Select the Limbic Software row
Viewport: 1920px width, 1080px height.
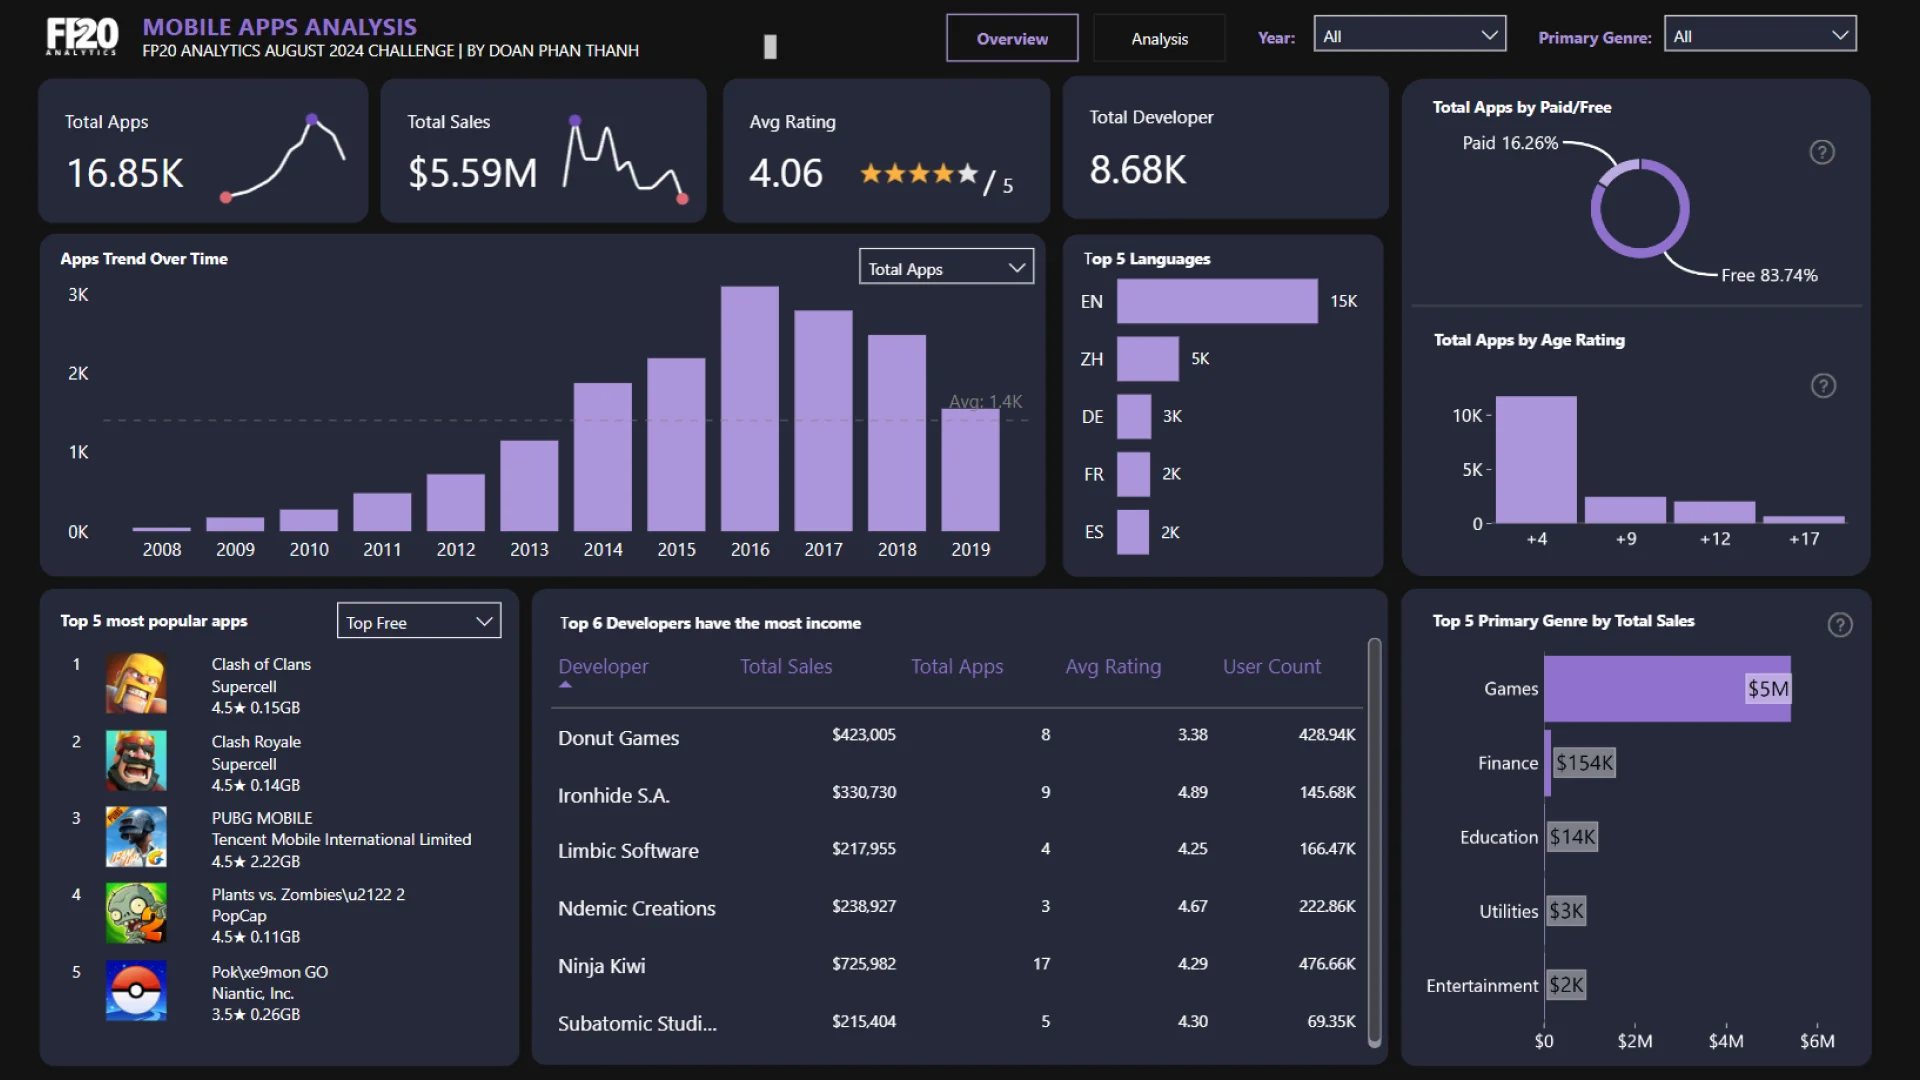pyautogui.click(x=957, y=850)
